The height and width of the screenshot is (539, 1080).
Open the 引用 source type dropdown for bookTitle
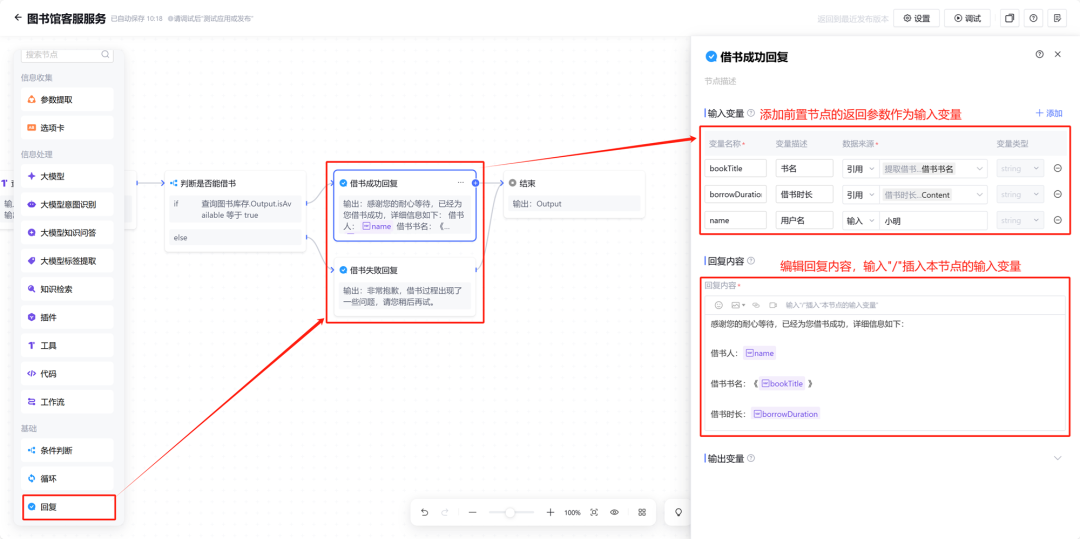pos(860,168)
